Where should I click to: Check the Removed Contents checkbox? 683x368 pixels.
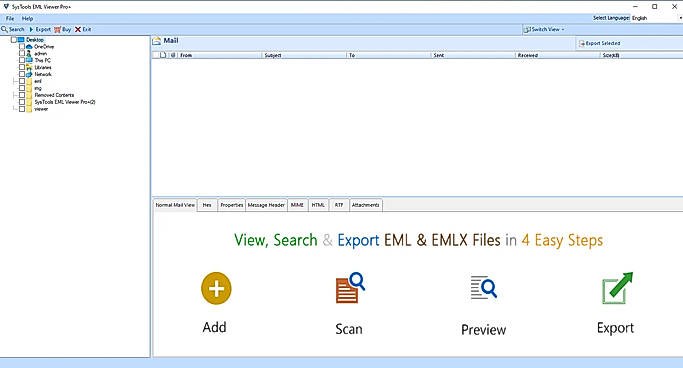(x=22, y=95)
